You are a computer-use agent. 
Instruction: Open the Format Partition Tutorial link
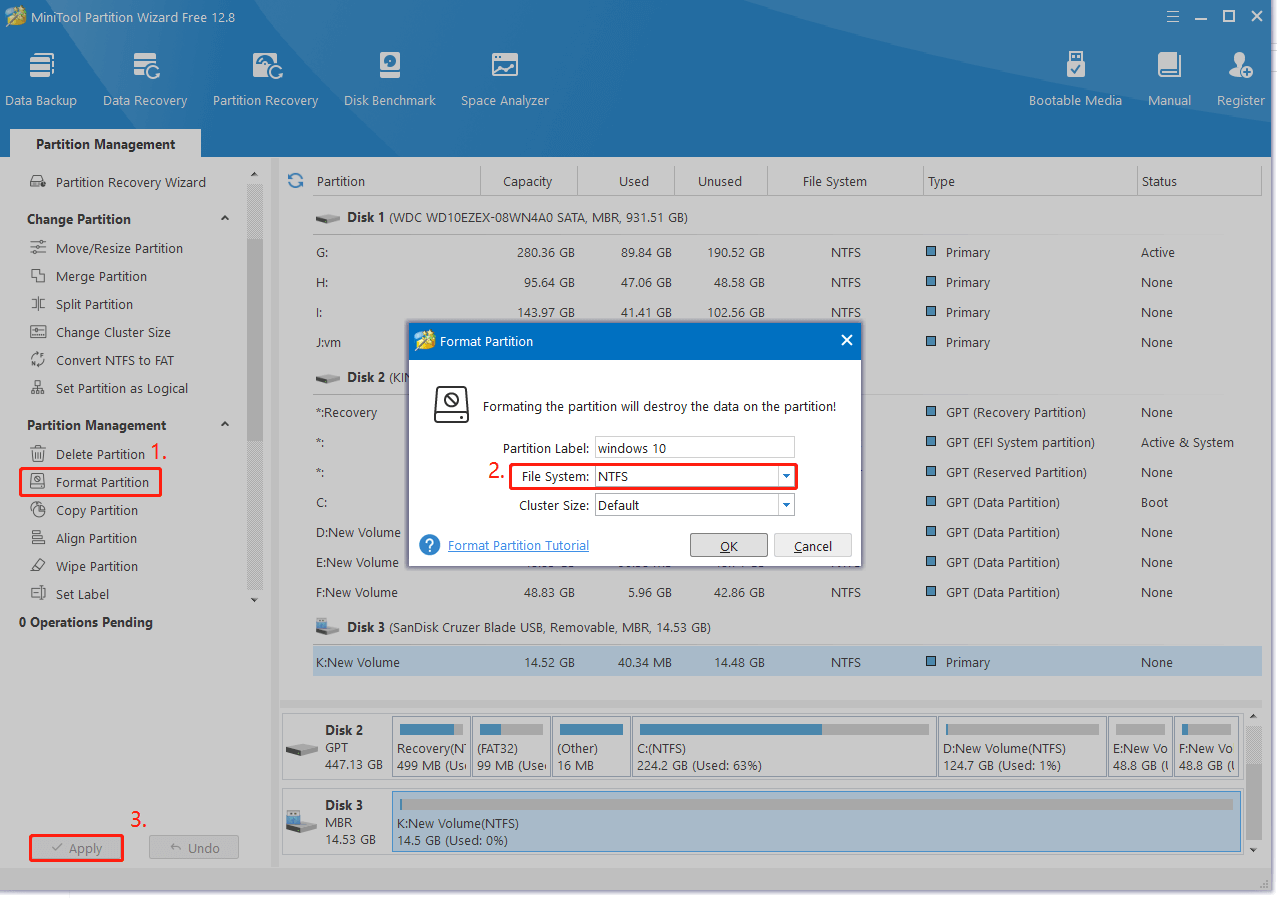coord(518,545)
